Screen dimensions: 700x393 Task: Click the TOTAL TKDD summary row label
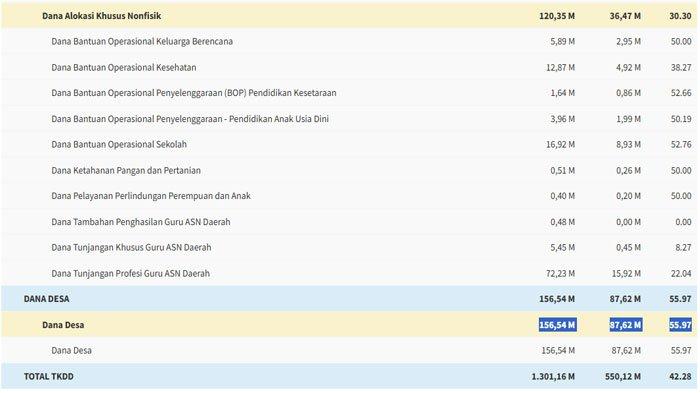(x=49, y=376)
